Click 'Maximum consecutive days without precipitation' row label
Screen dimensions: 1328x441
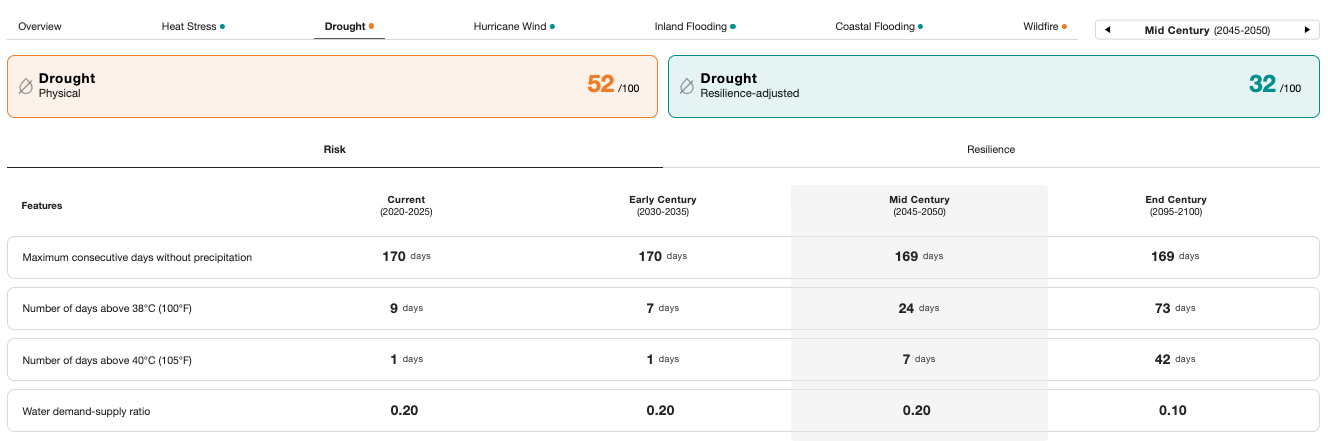(x=137, y=257)
